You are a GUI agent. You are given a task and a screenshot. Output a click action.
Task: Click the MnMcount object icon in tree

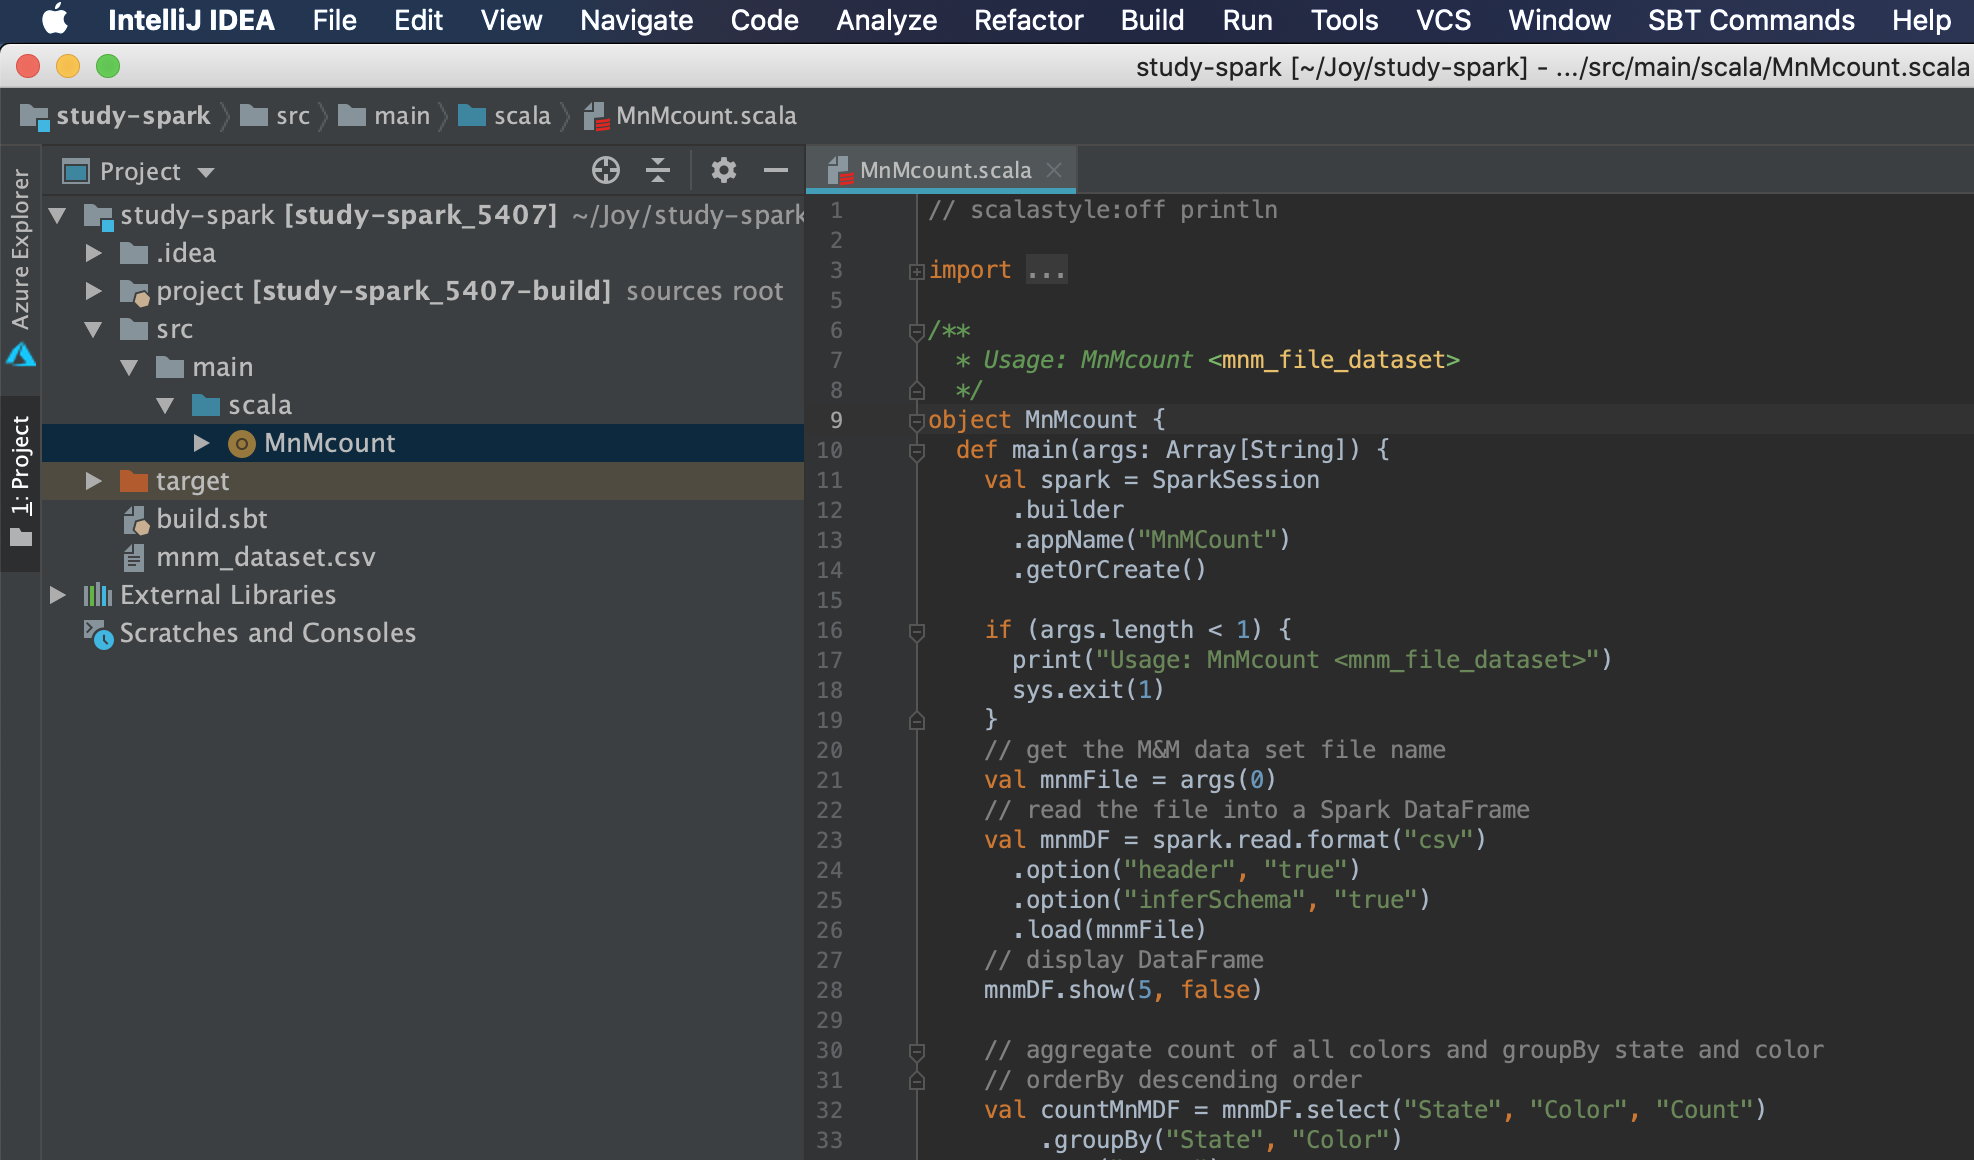point(241,443)
